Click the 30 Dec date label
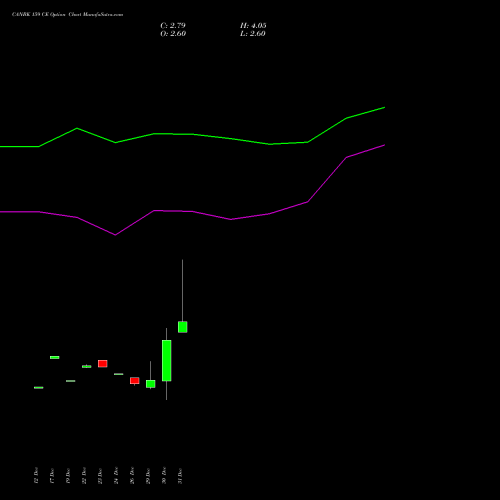500x500 pixels. 164,476
